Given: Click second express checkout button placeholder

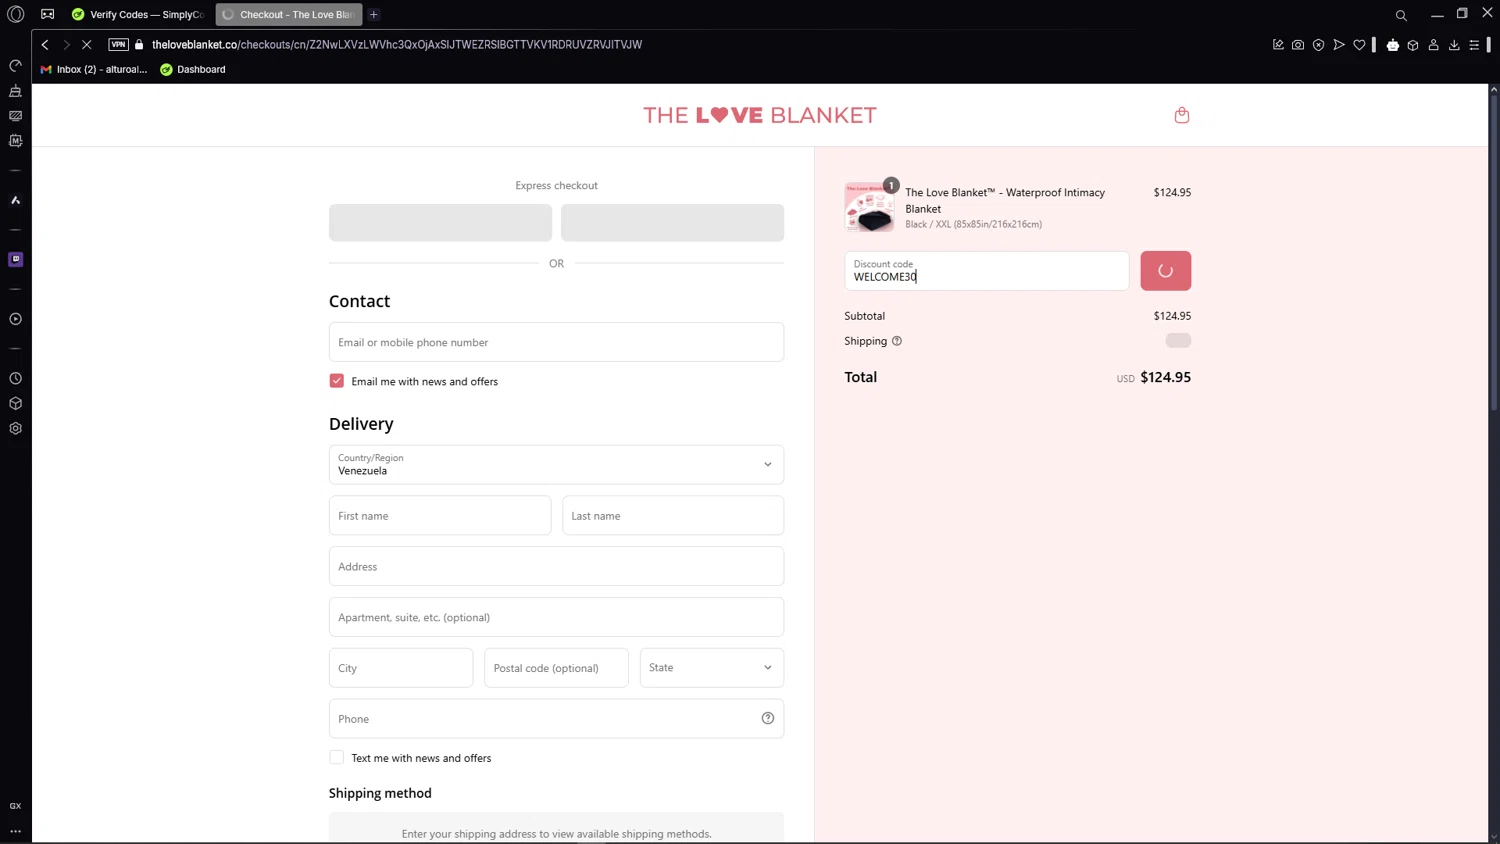Looking at the screenshot, I should point(672,222).
